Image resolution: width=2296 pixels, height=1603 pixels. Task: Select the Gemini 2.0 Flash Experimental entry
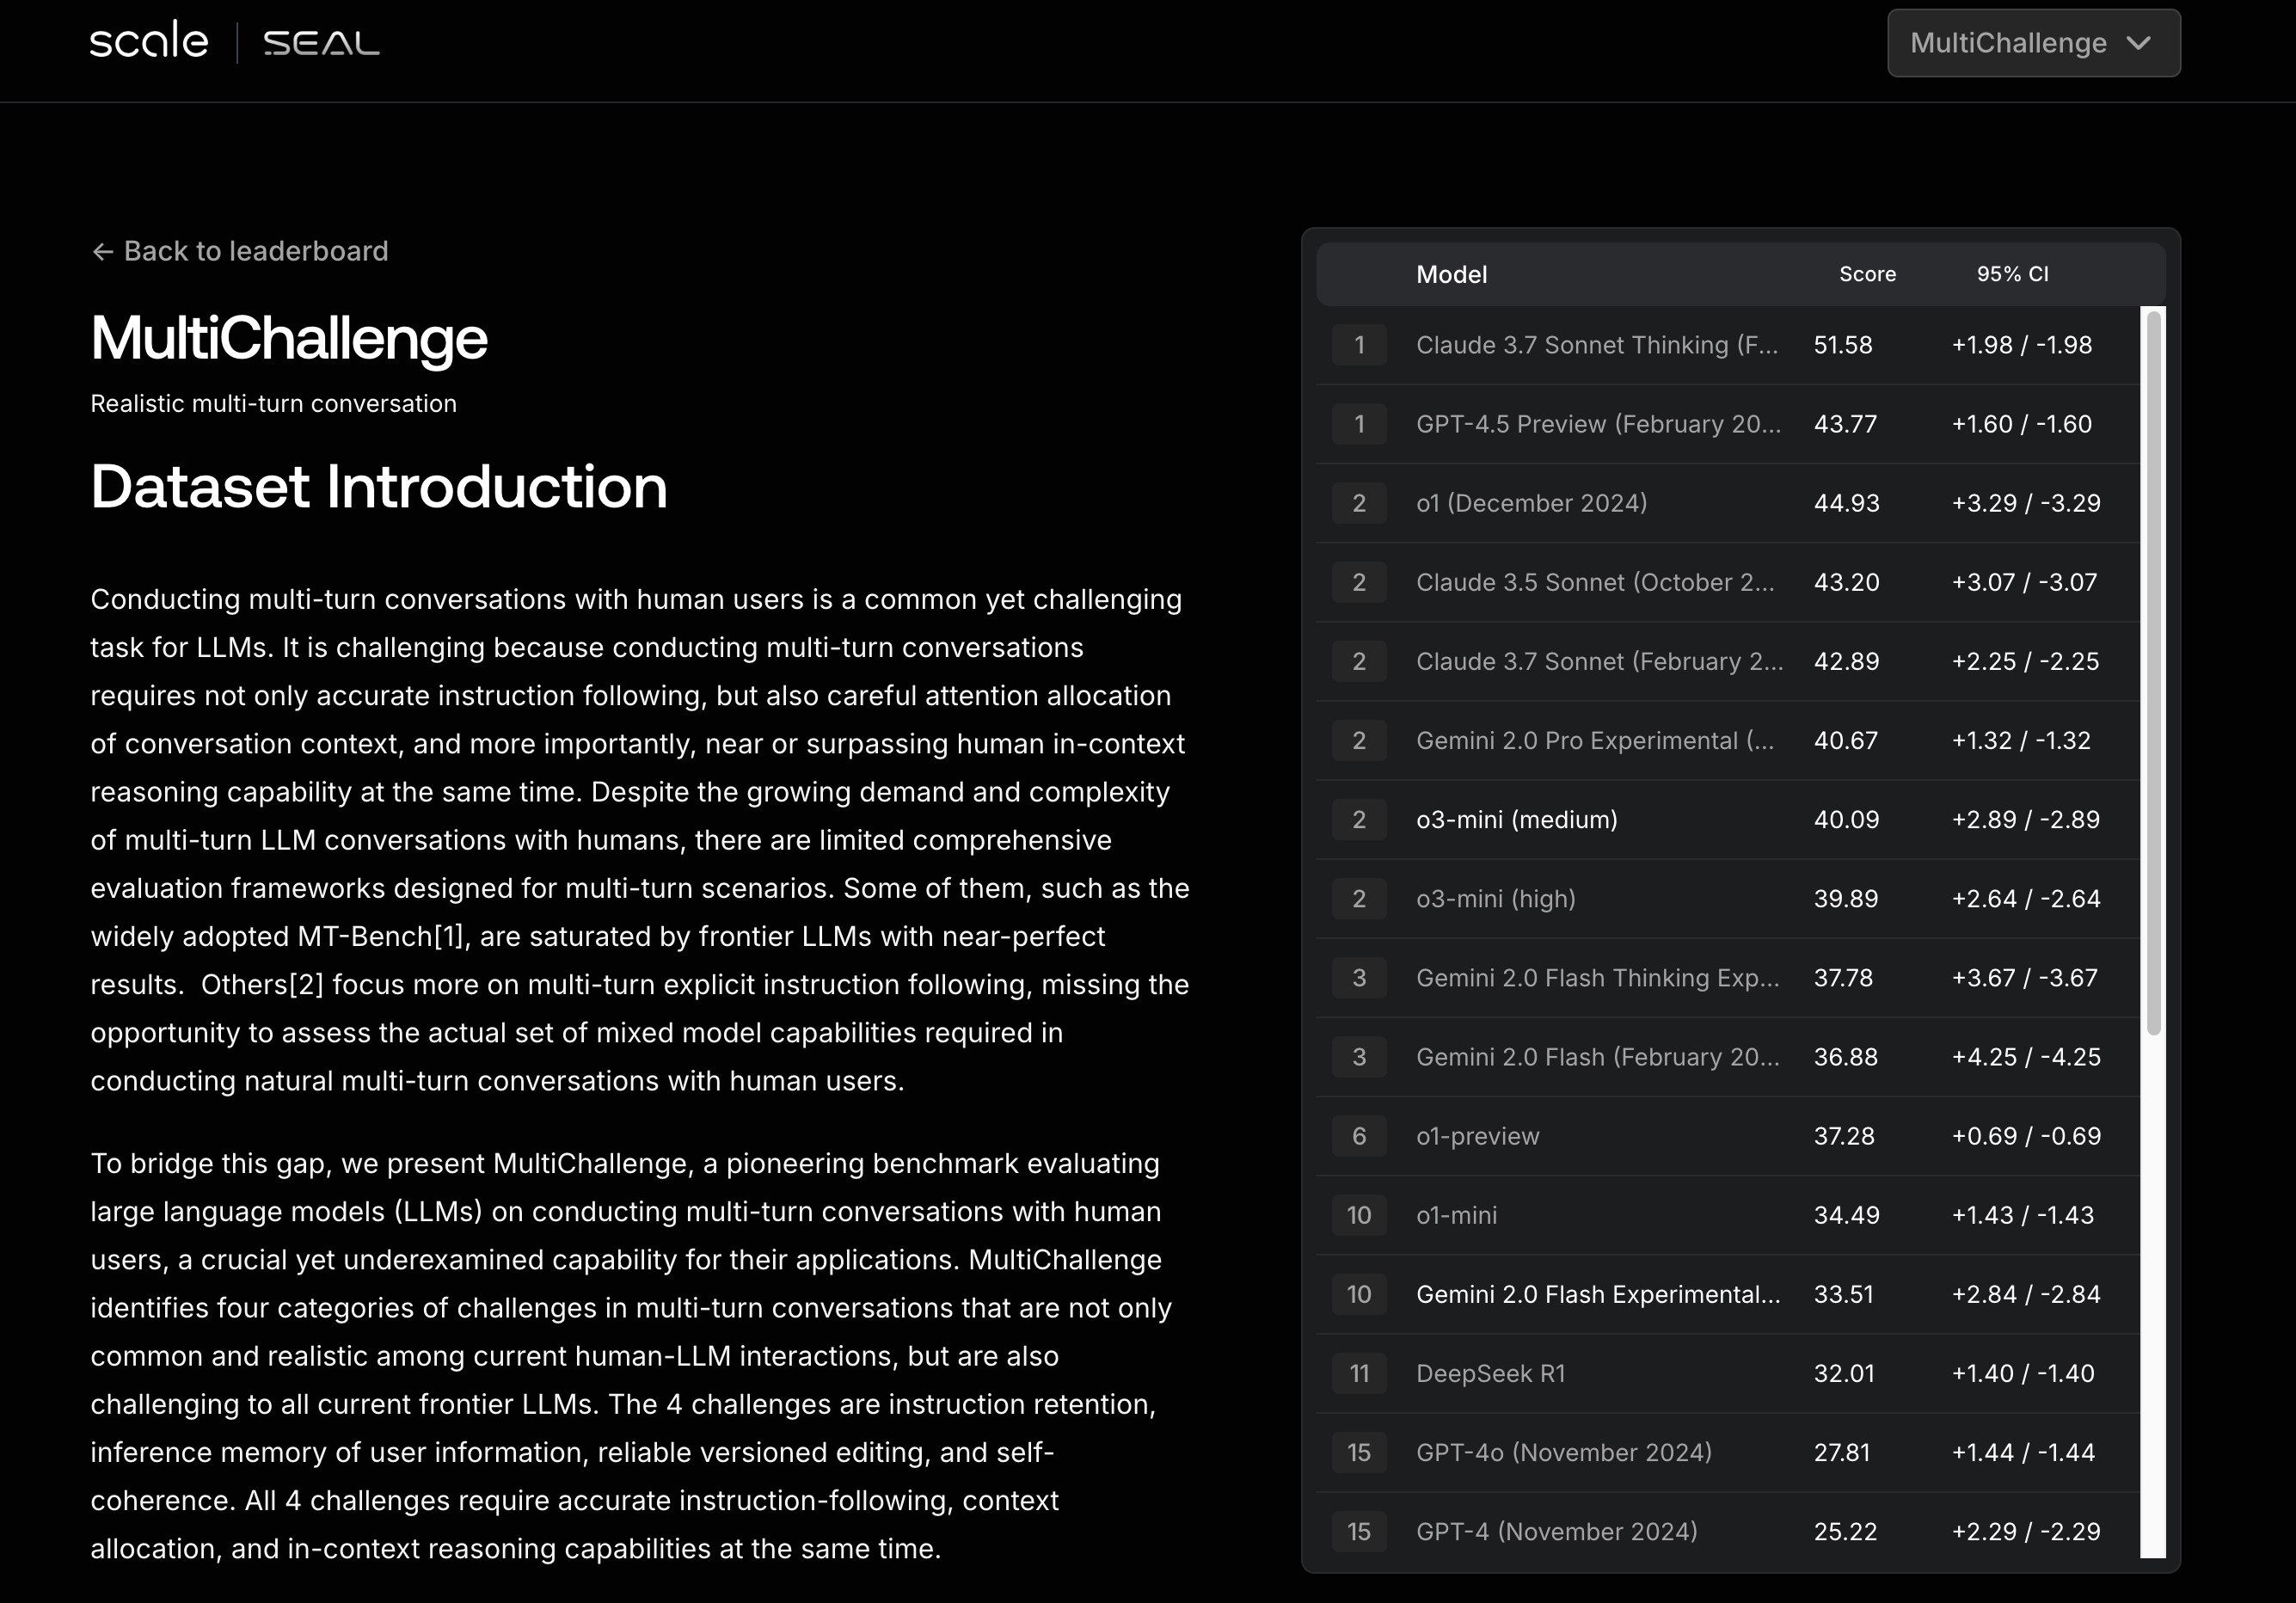(x=1597, y=1294)
